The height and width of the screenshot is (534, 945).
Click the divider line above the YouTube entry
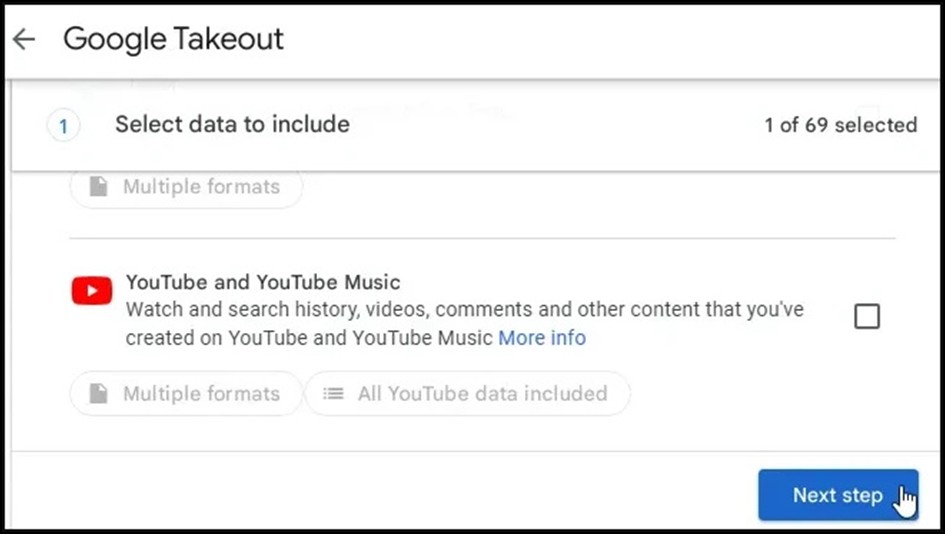[x=482, y=239]
